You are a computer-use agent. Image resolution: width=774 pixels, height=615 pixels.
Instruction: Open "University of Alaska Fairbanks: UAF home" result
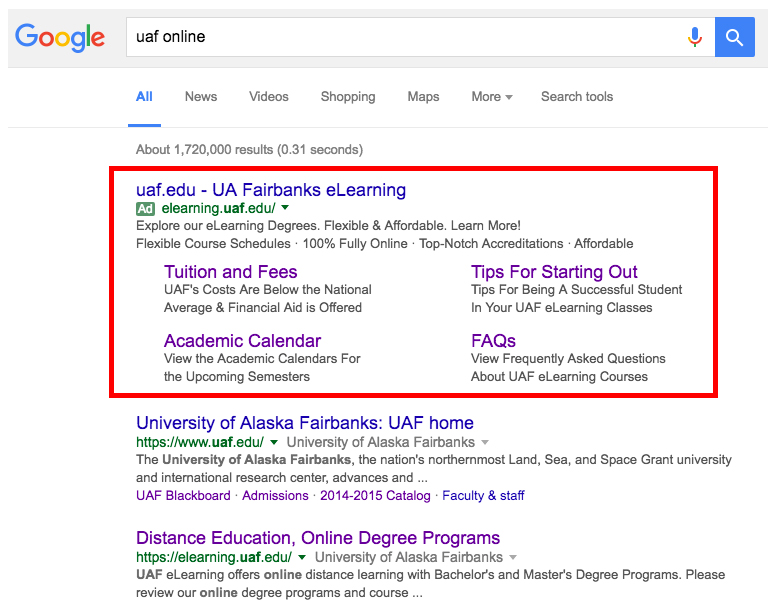click(305, 423)
